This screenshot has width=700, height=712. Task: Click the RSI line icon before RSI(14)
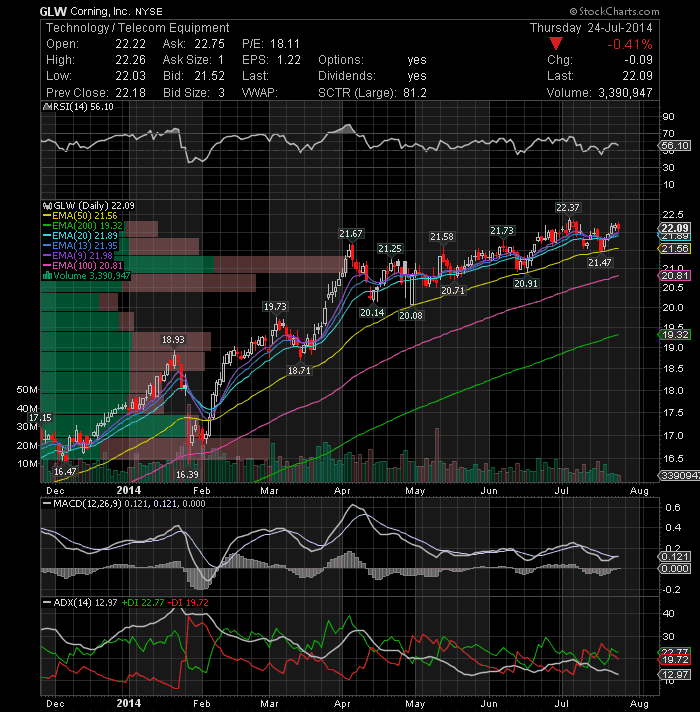tap(47, 107)
